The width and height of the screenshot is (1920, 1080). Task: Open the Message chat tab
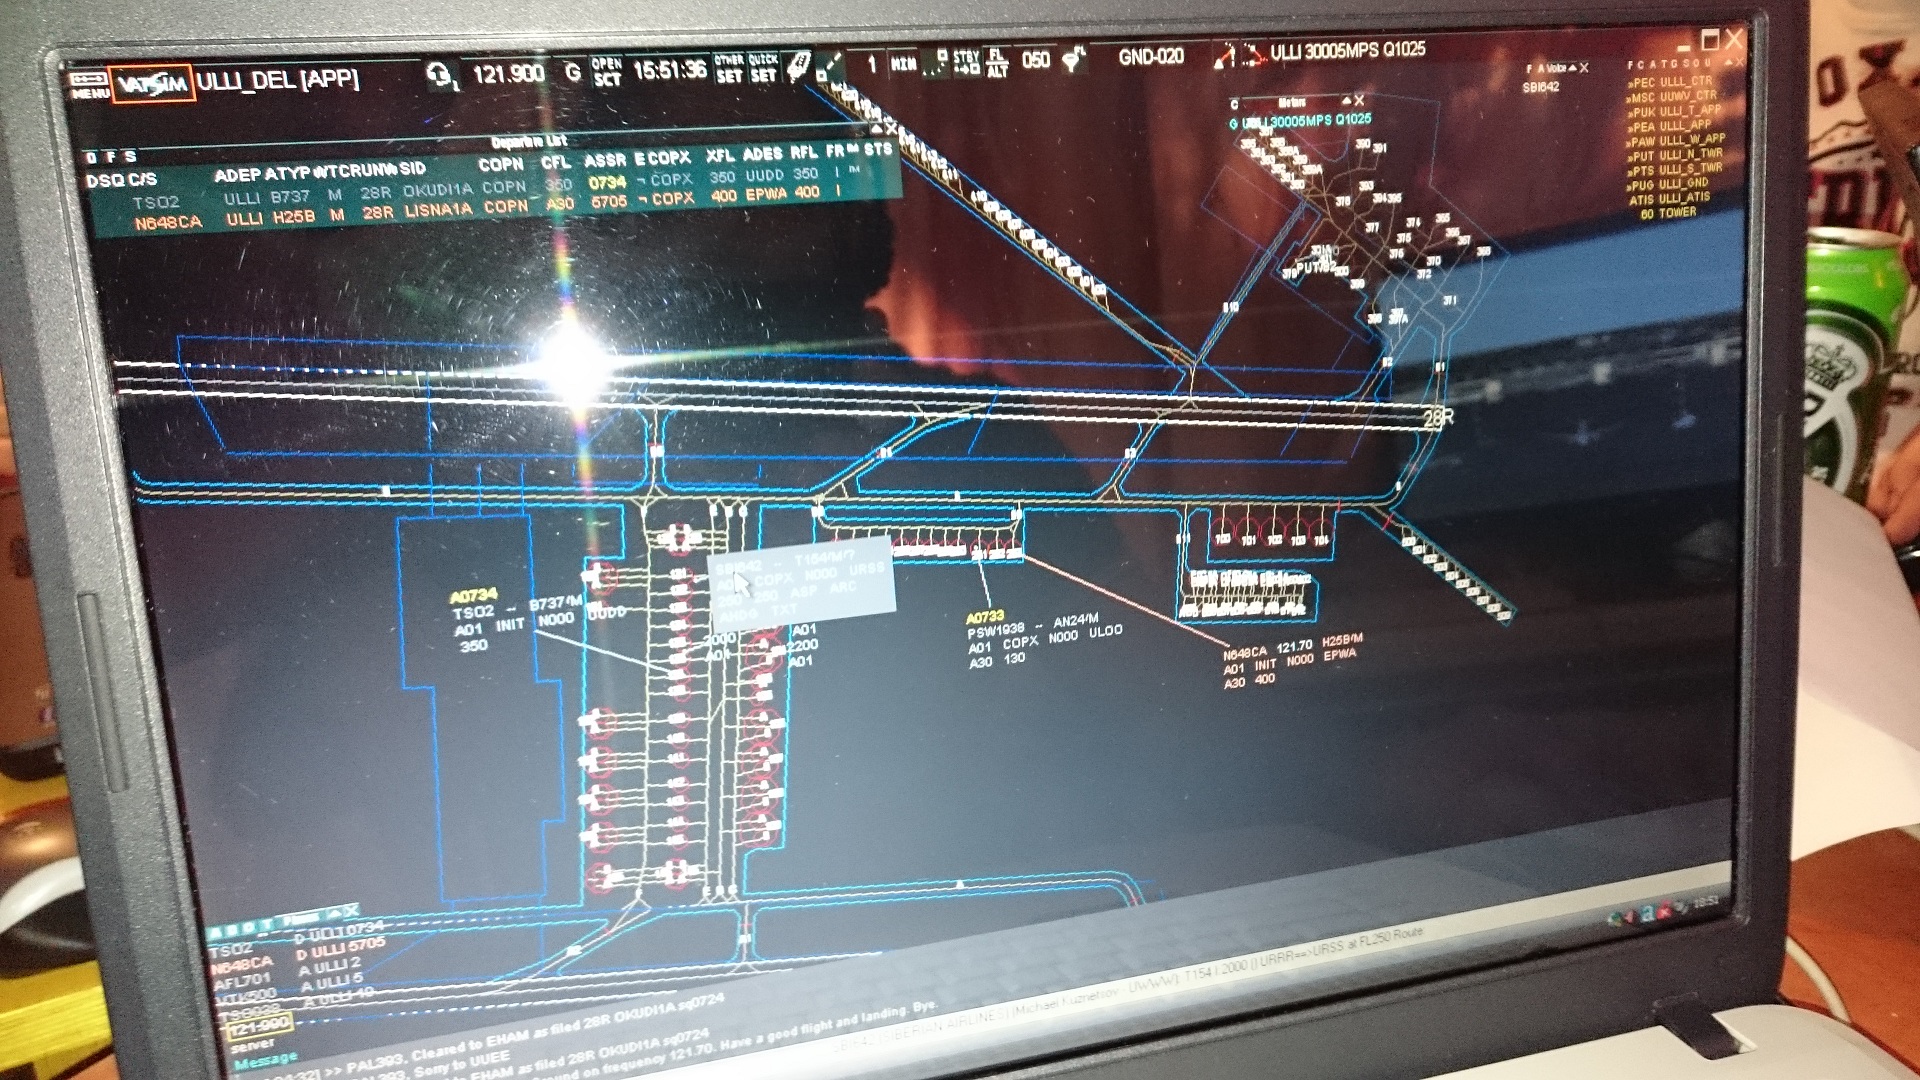(x=266, y=1060)
